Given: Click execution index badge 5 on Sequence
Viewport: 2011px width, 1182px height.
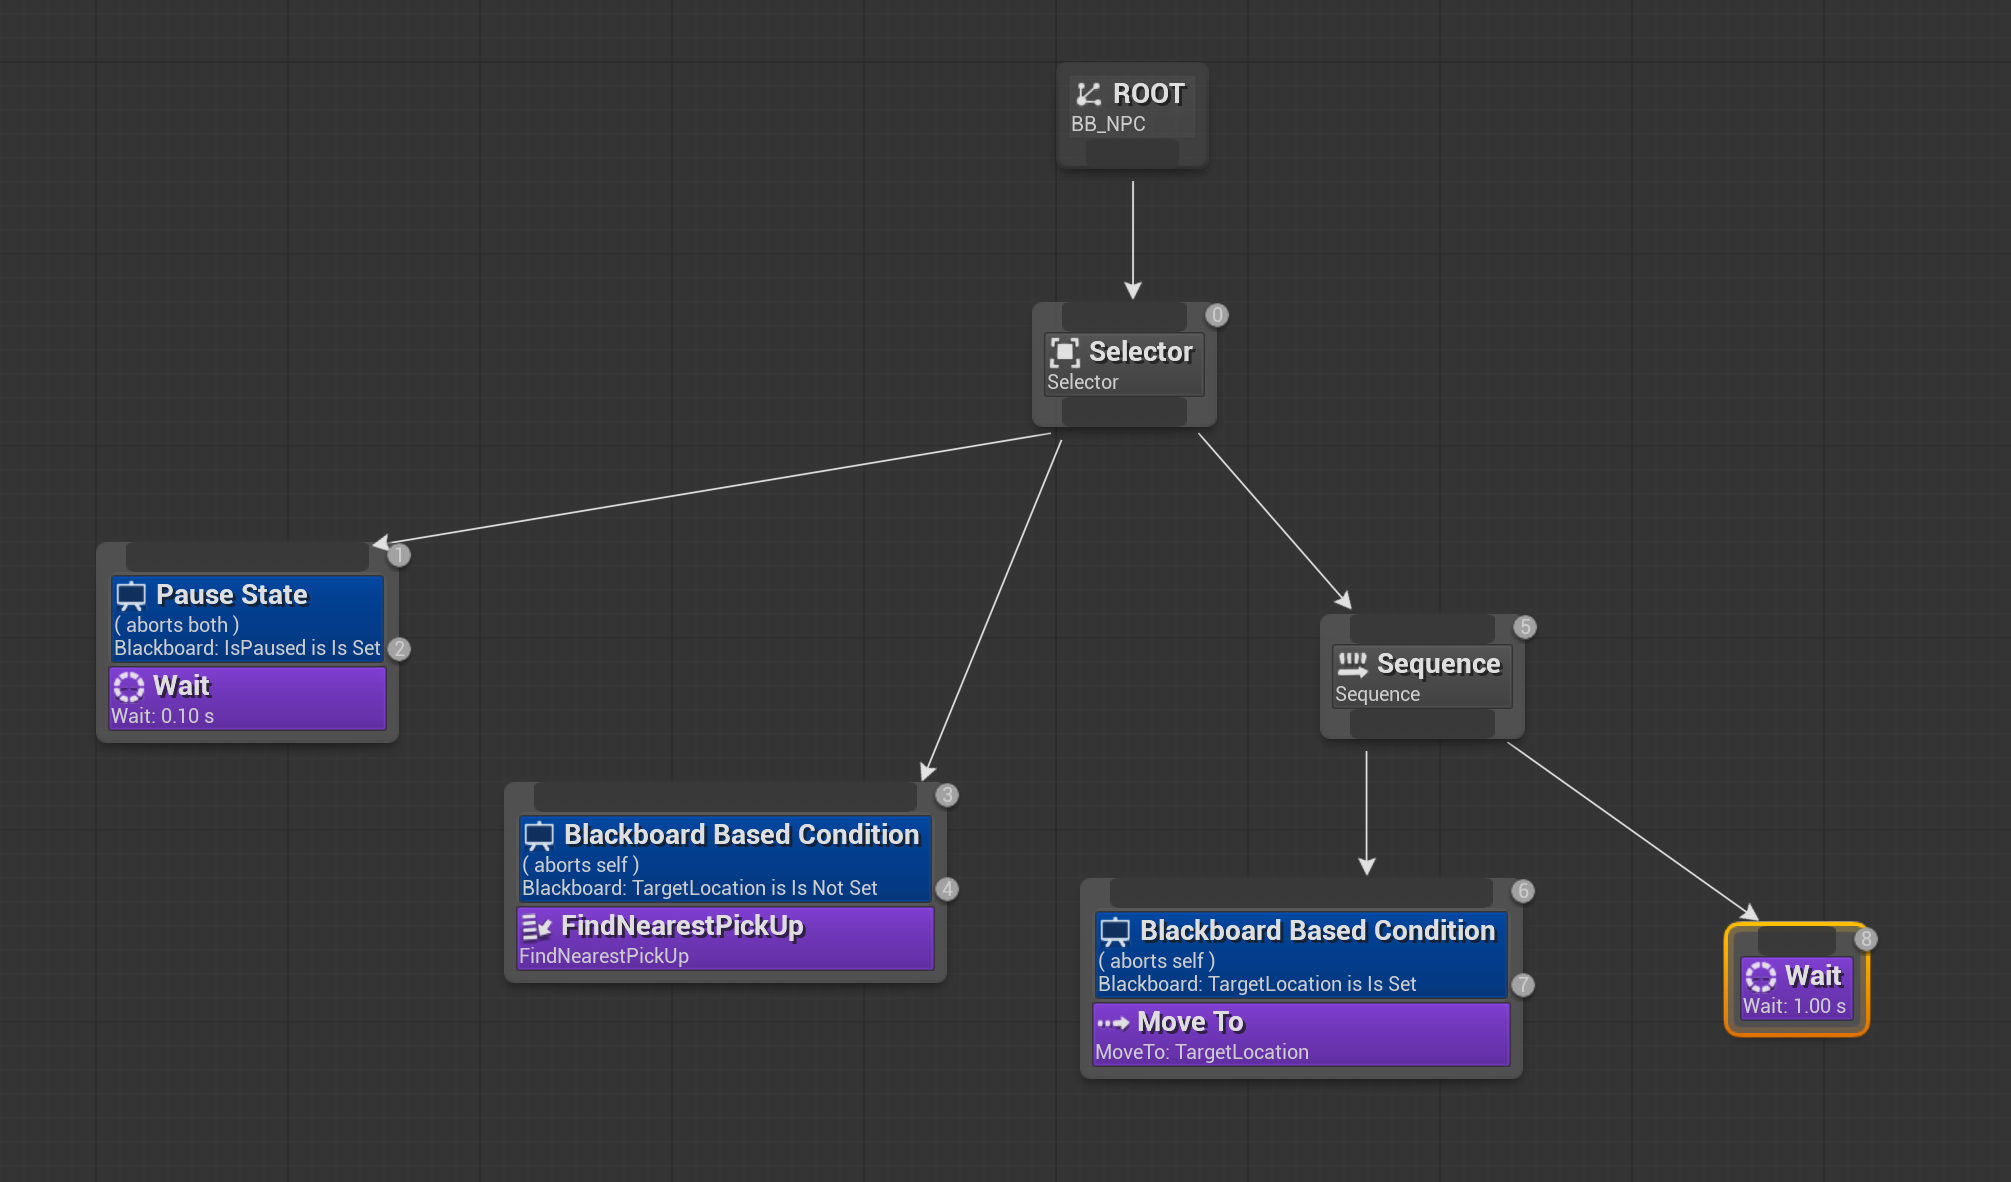Looking at the screenshot, I should click(1524, 627).
